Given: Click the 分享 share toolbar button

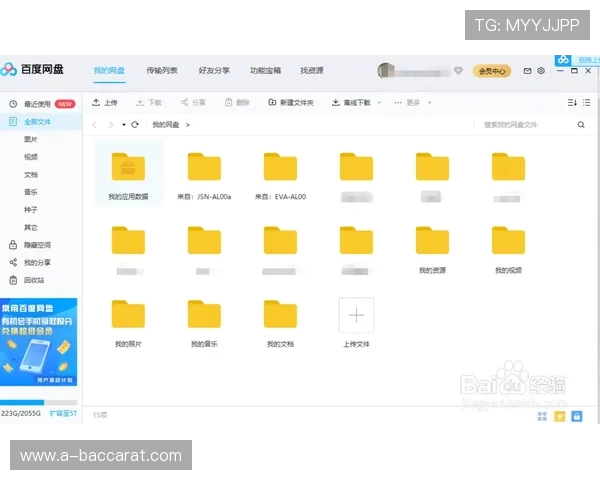Looking at the screenshot, I should click(193, 103).
